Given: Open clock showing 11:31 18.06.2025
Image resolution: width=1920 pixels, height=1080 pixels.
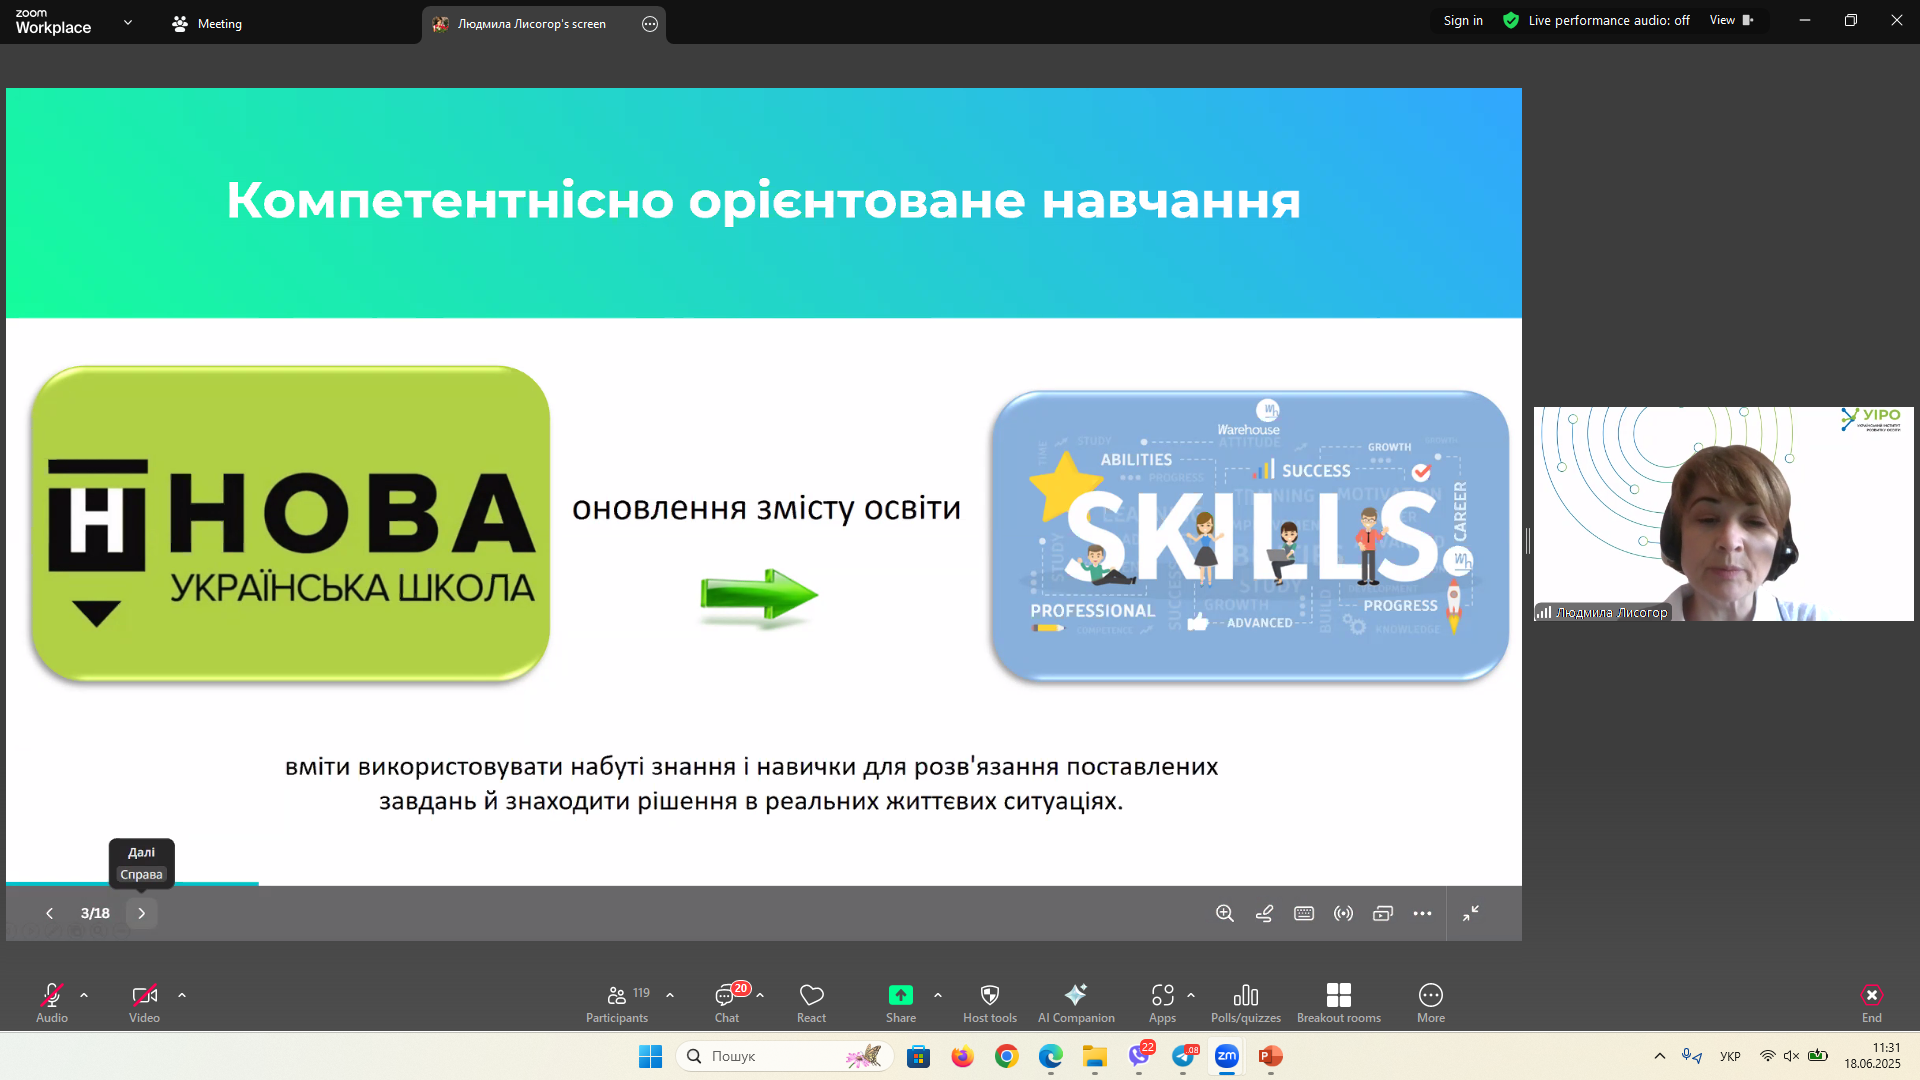Looking at the screenshot, I should tap(1872, 1056).
